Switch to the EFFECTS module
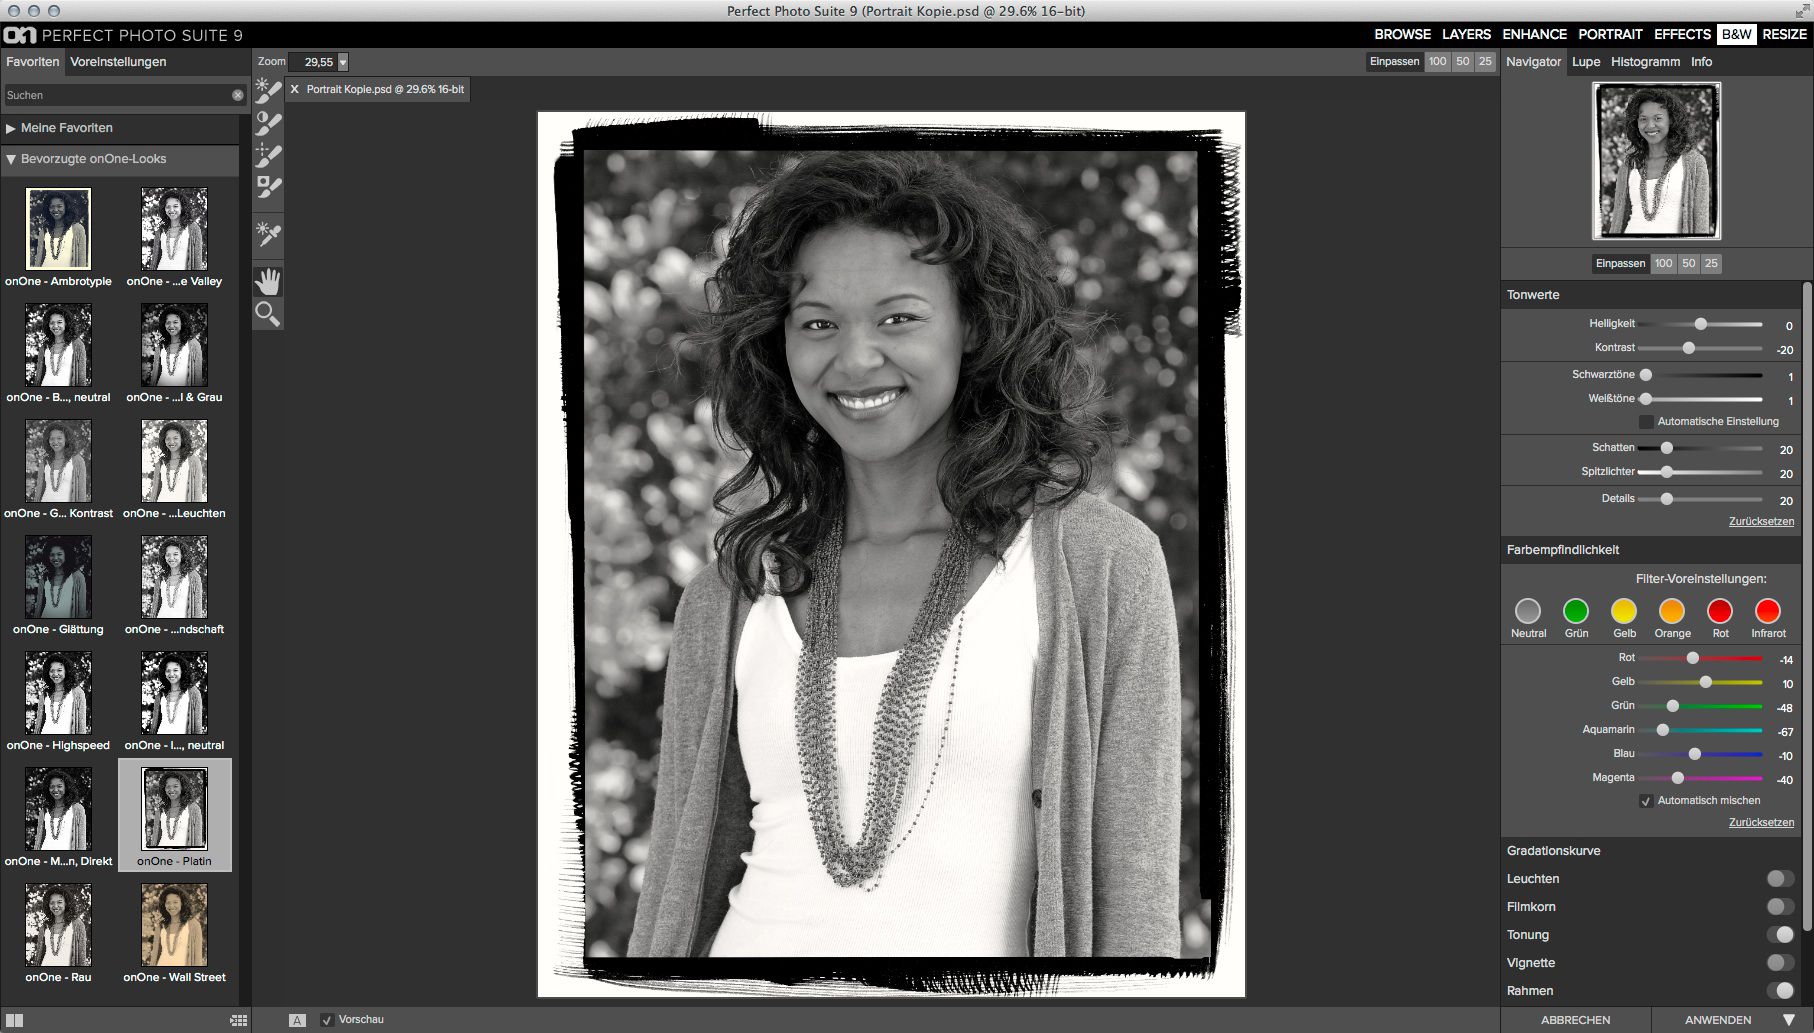Image resolution: width=1814 pixels, height=1033 pixels. (x=1682, y=34)
